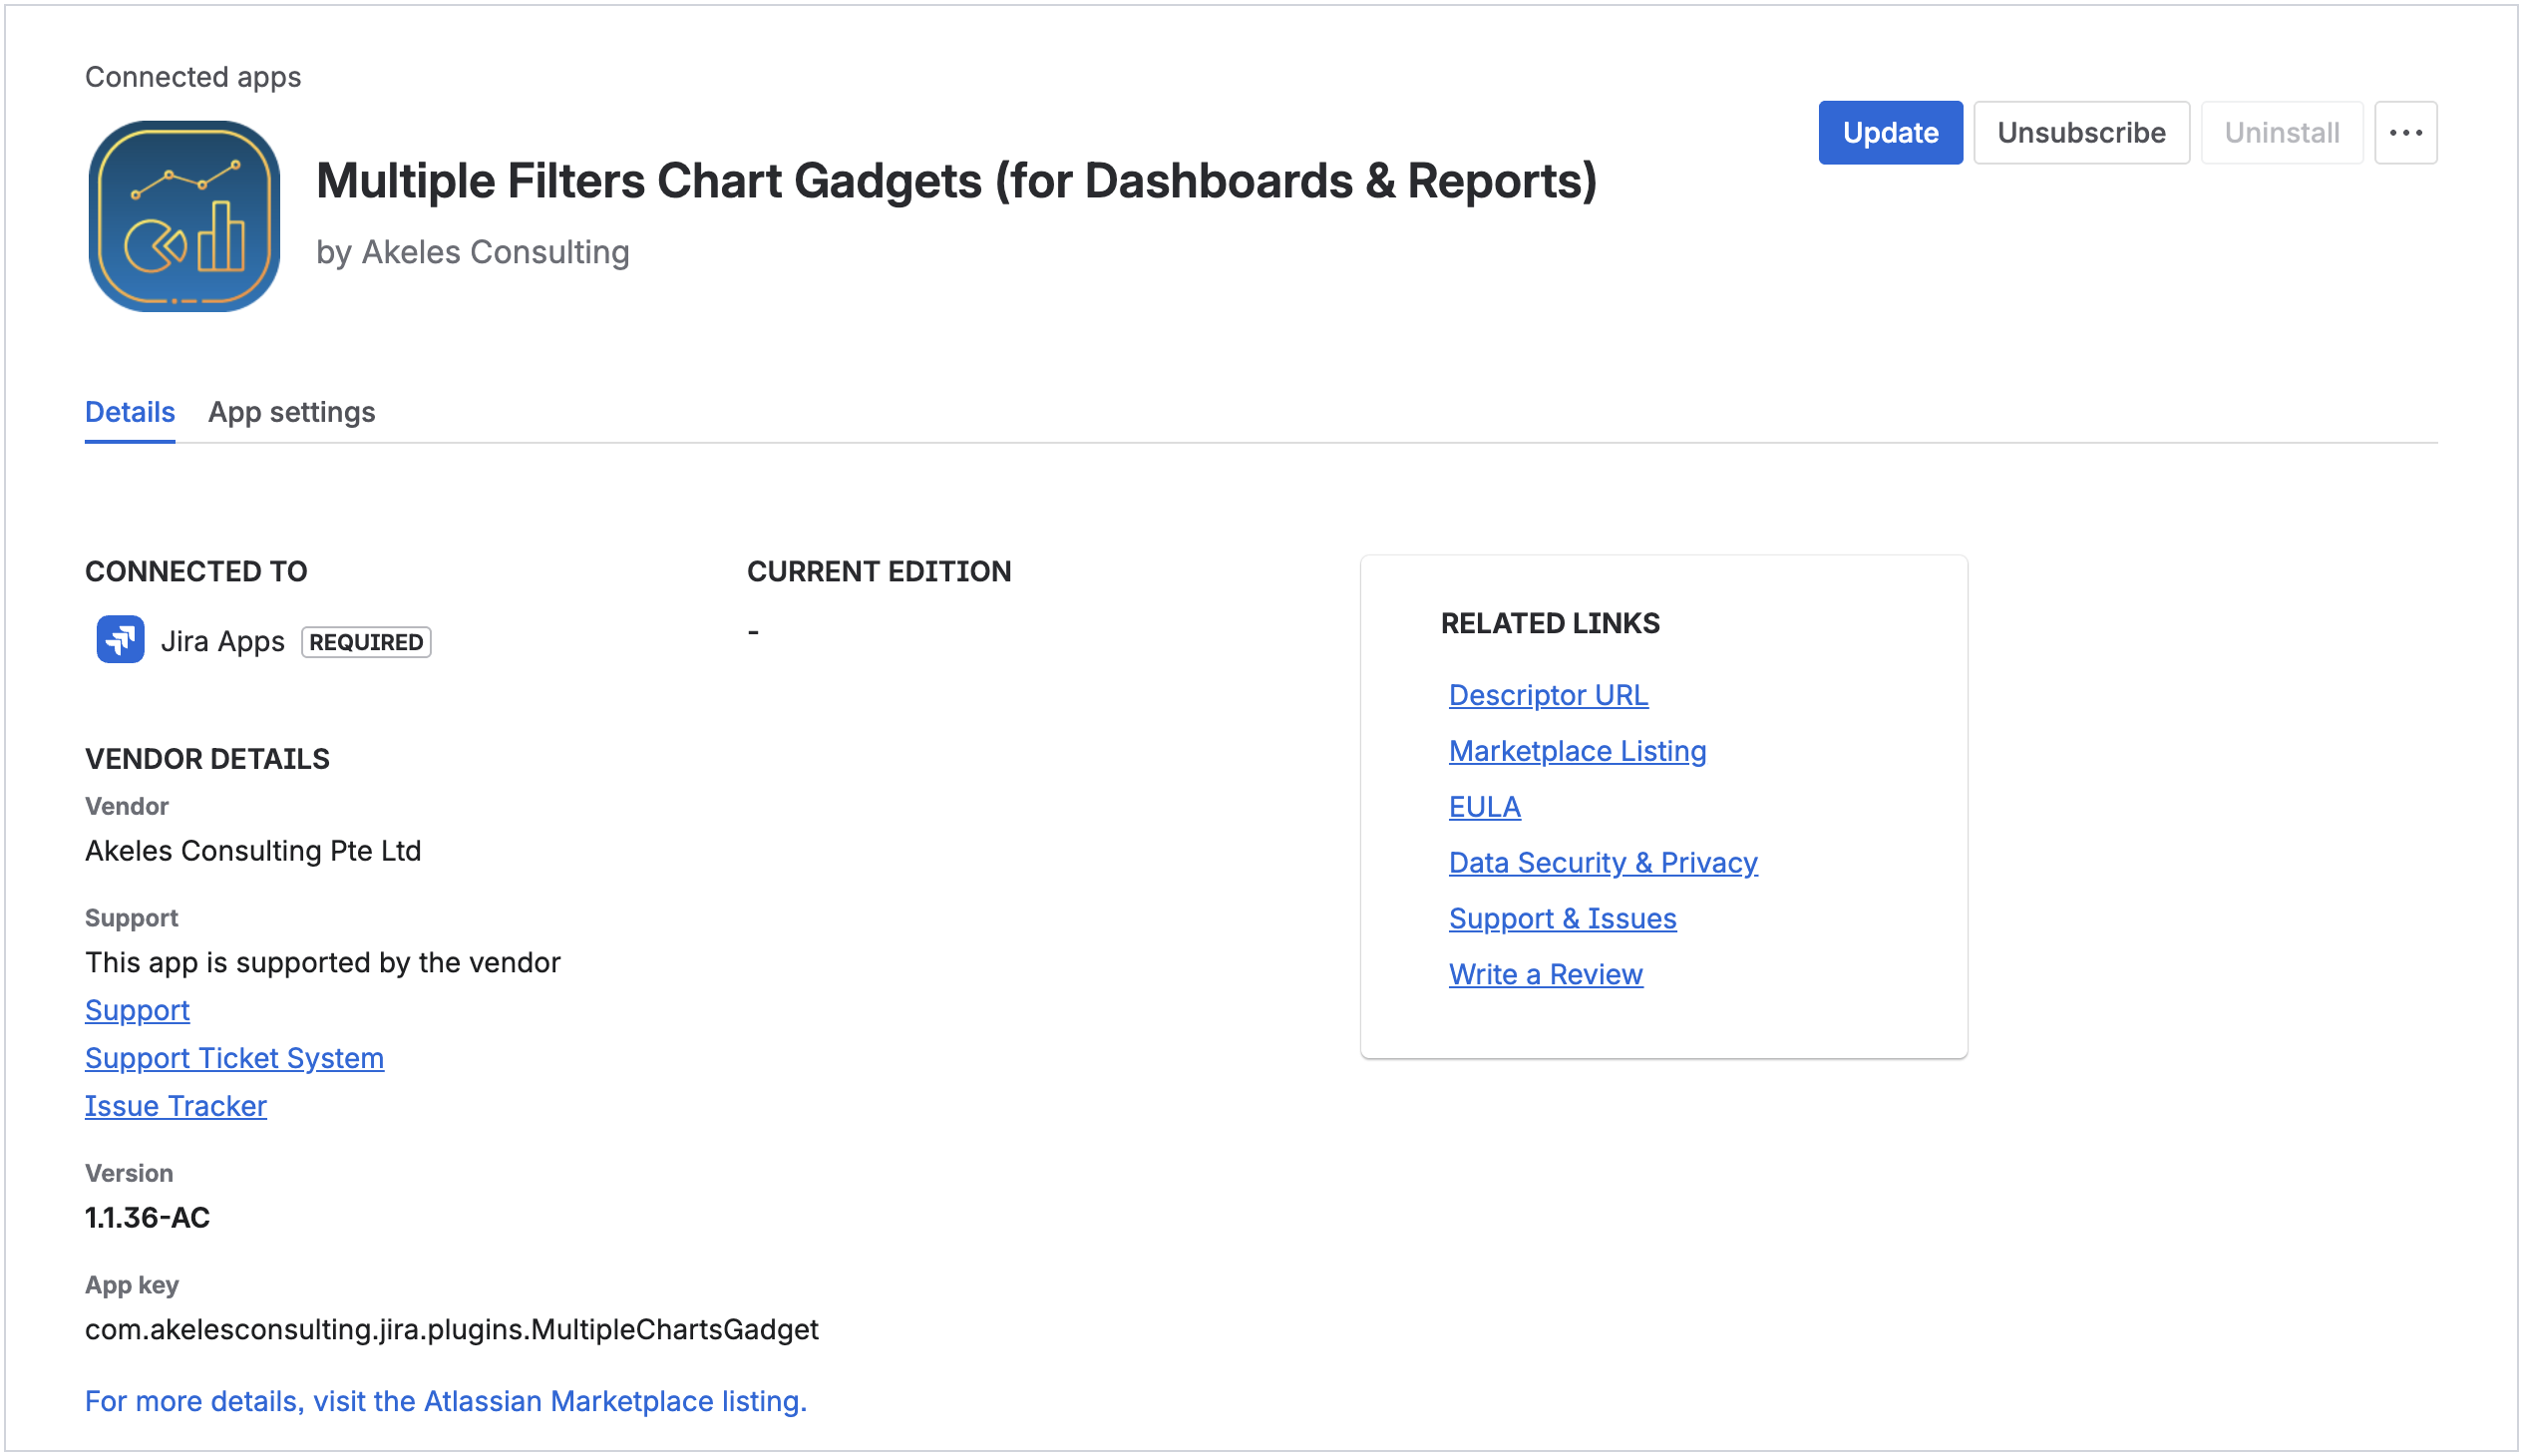
Task: Click the blue Update button
Action: tap(1890, 132)
